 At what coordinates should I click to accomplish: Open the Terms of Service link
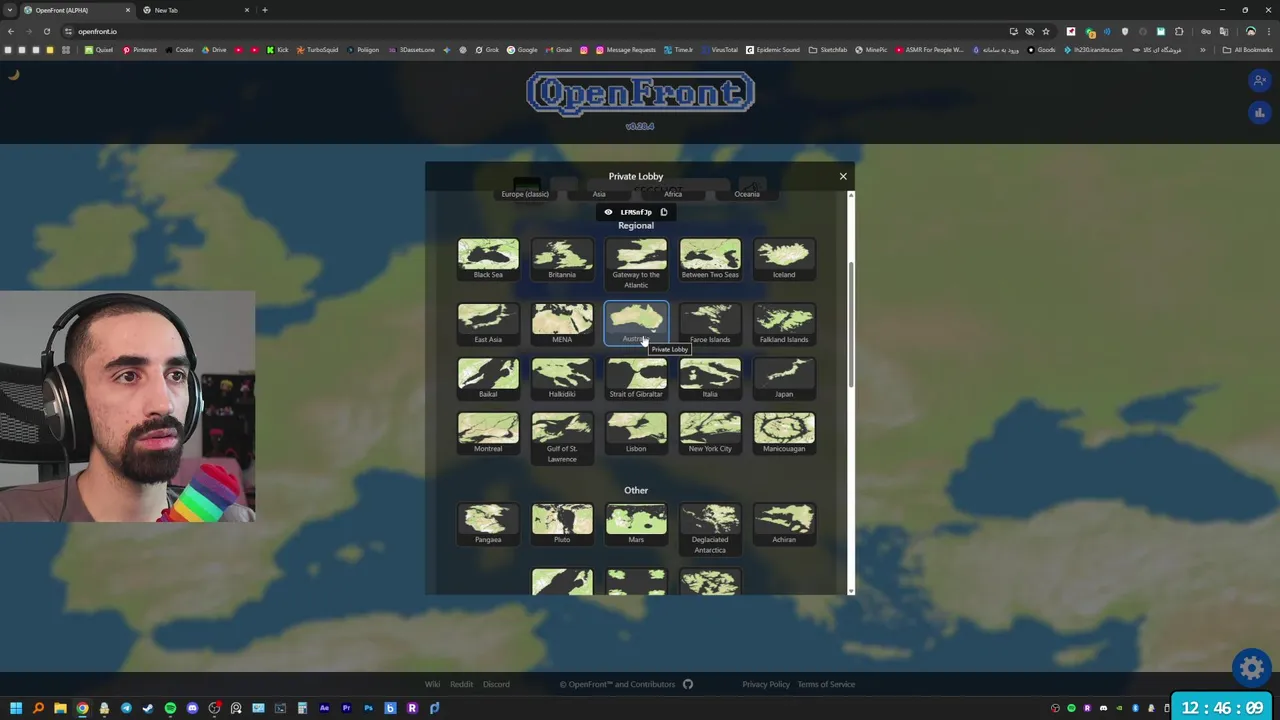point(826,684)
